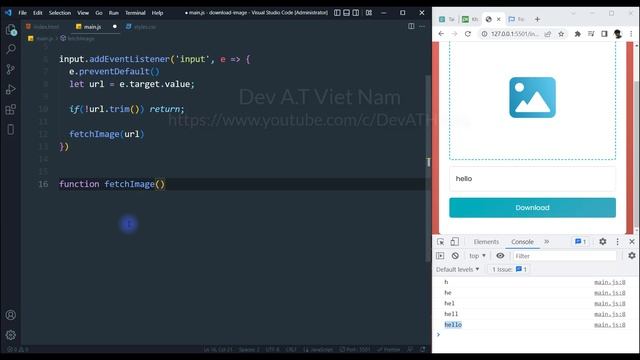Reload the browser page
Screen dimensions: 640x360
468,34
